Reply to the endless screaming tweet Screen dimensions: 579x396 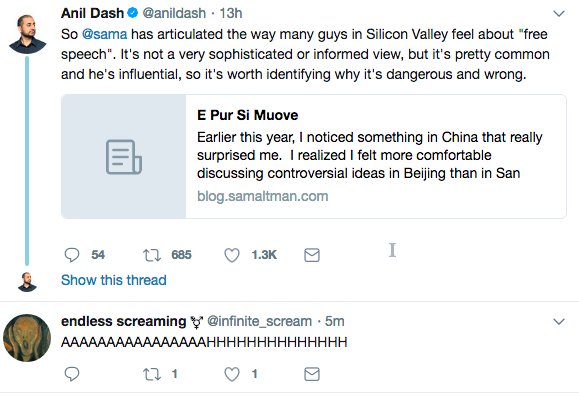tap(72, 374)
